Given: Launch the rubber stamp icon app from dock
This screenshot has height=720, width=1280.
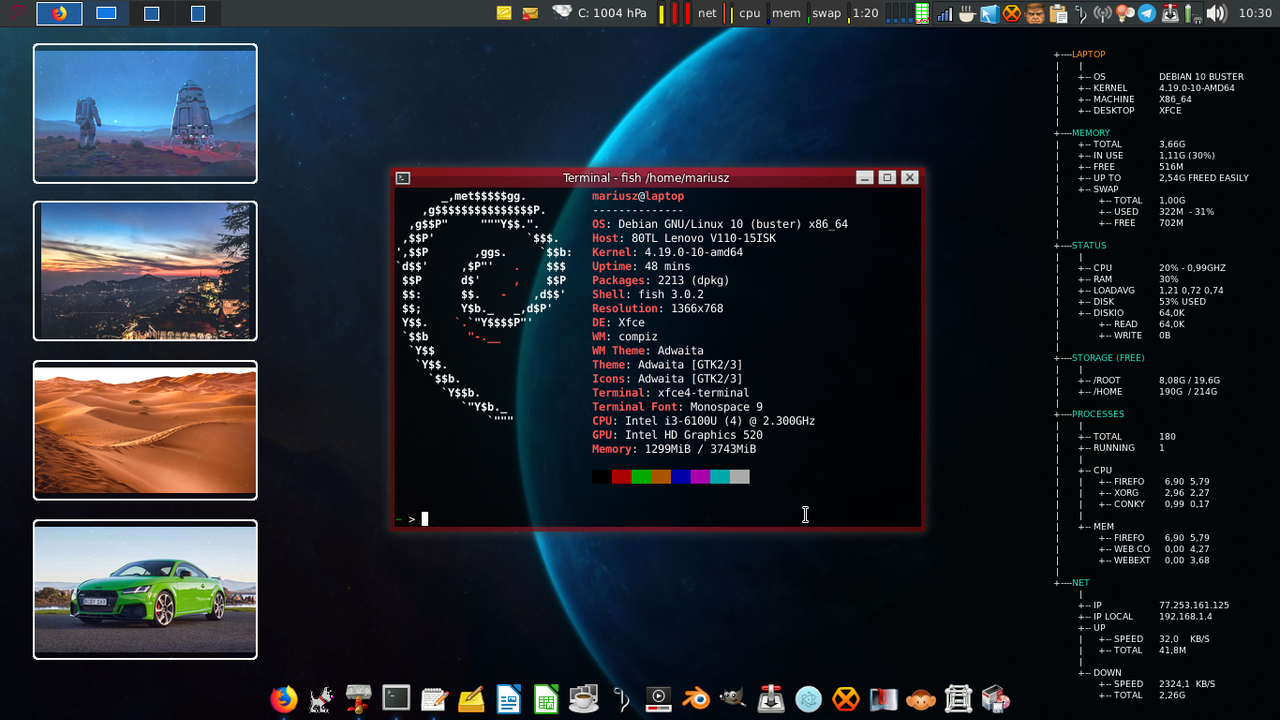Looking at the screenshot, I should [359, 698].
